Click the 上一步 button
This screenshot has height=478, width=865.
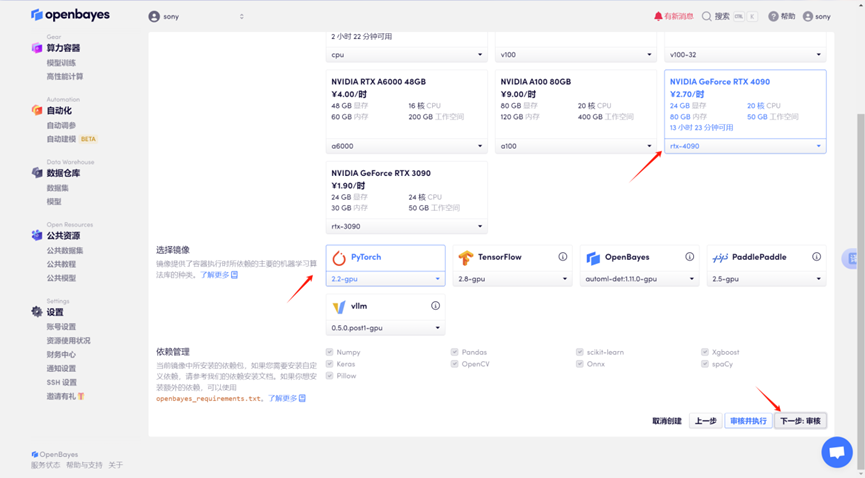706,421
